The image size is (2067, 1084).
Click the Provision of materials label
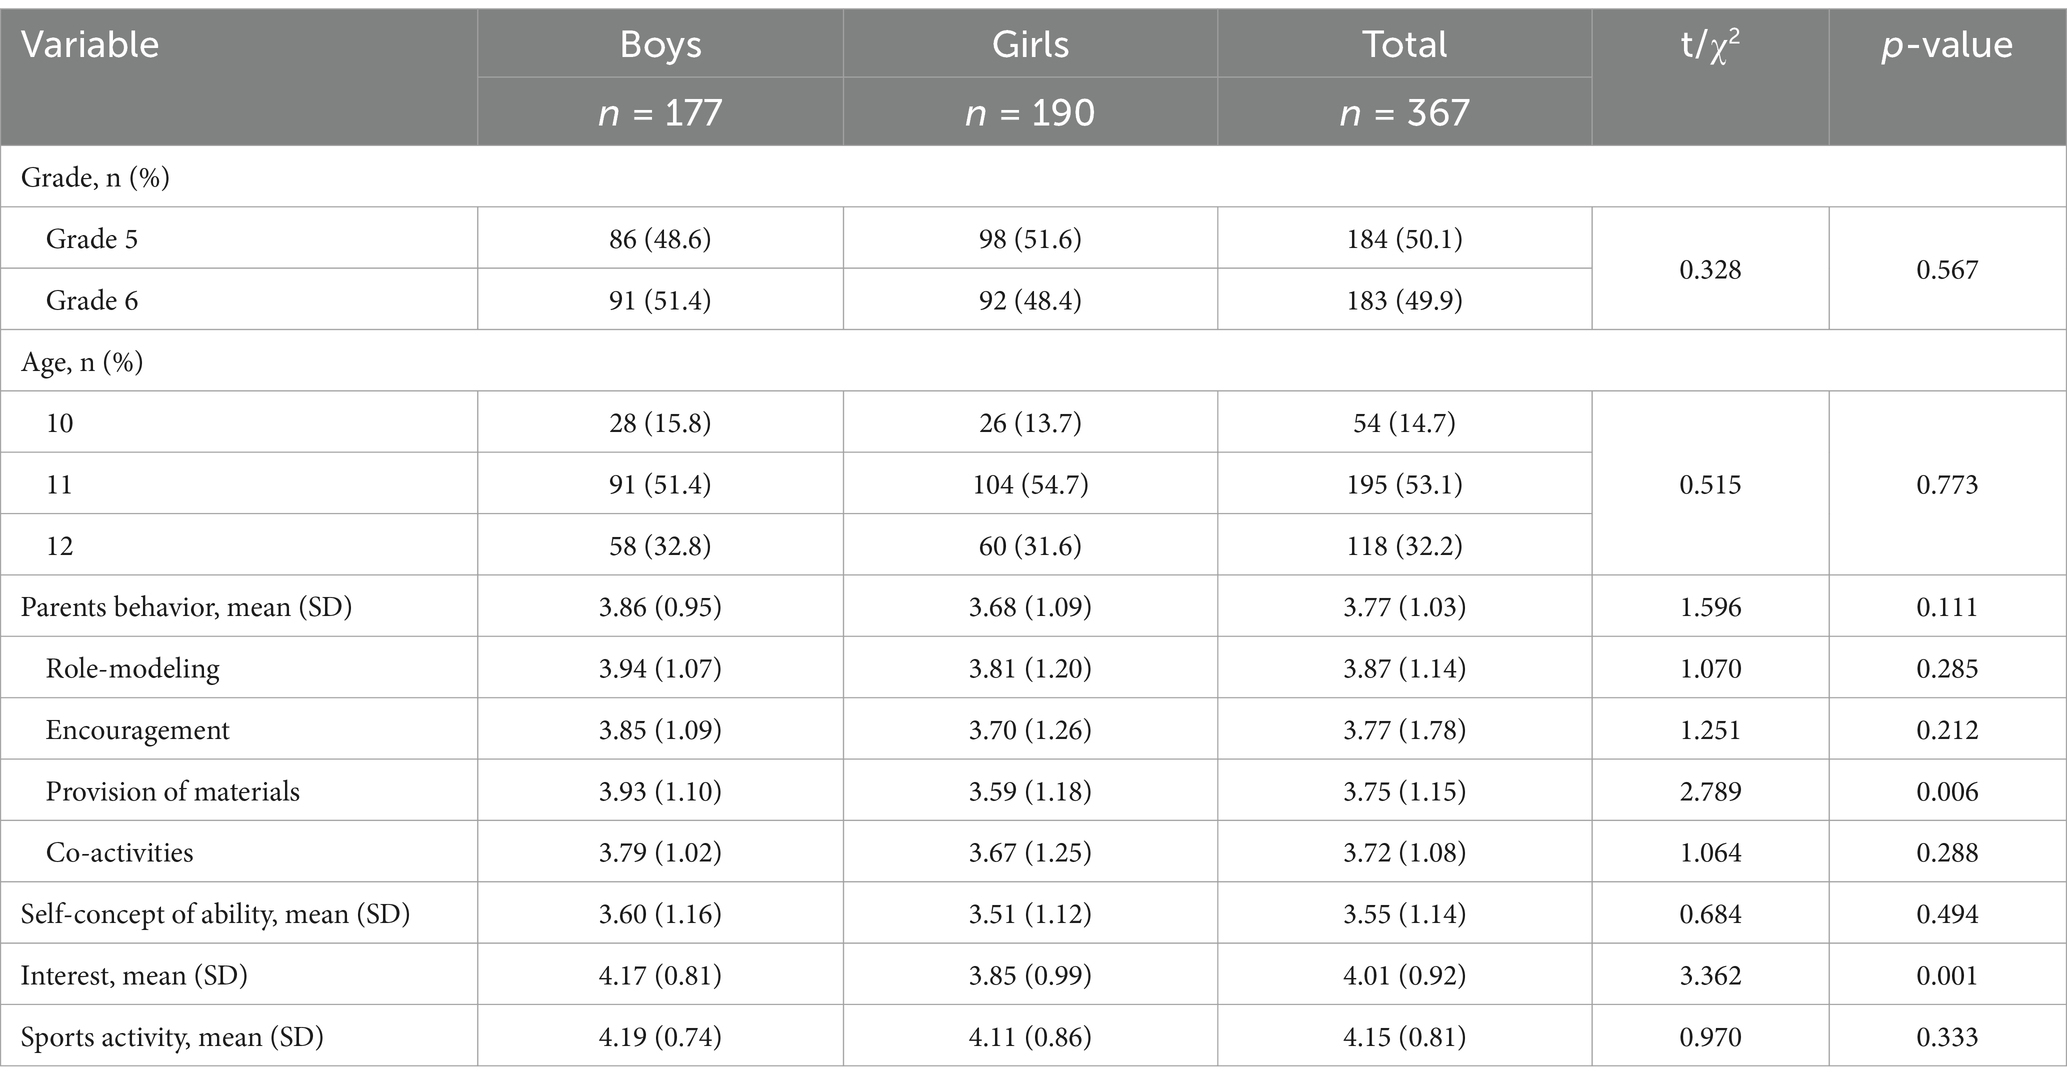tap(173, 791)
